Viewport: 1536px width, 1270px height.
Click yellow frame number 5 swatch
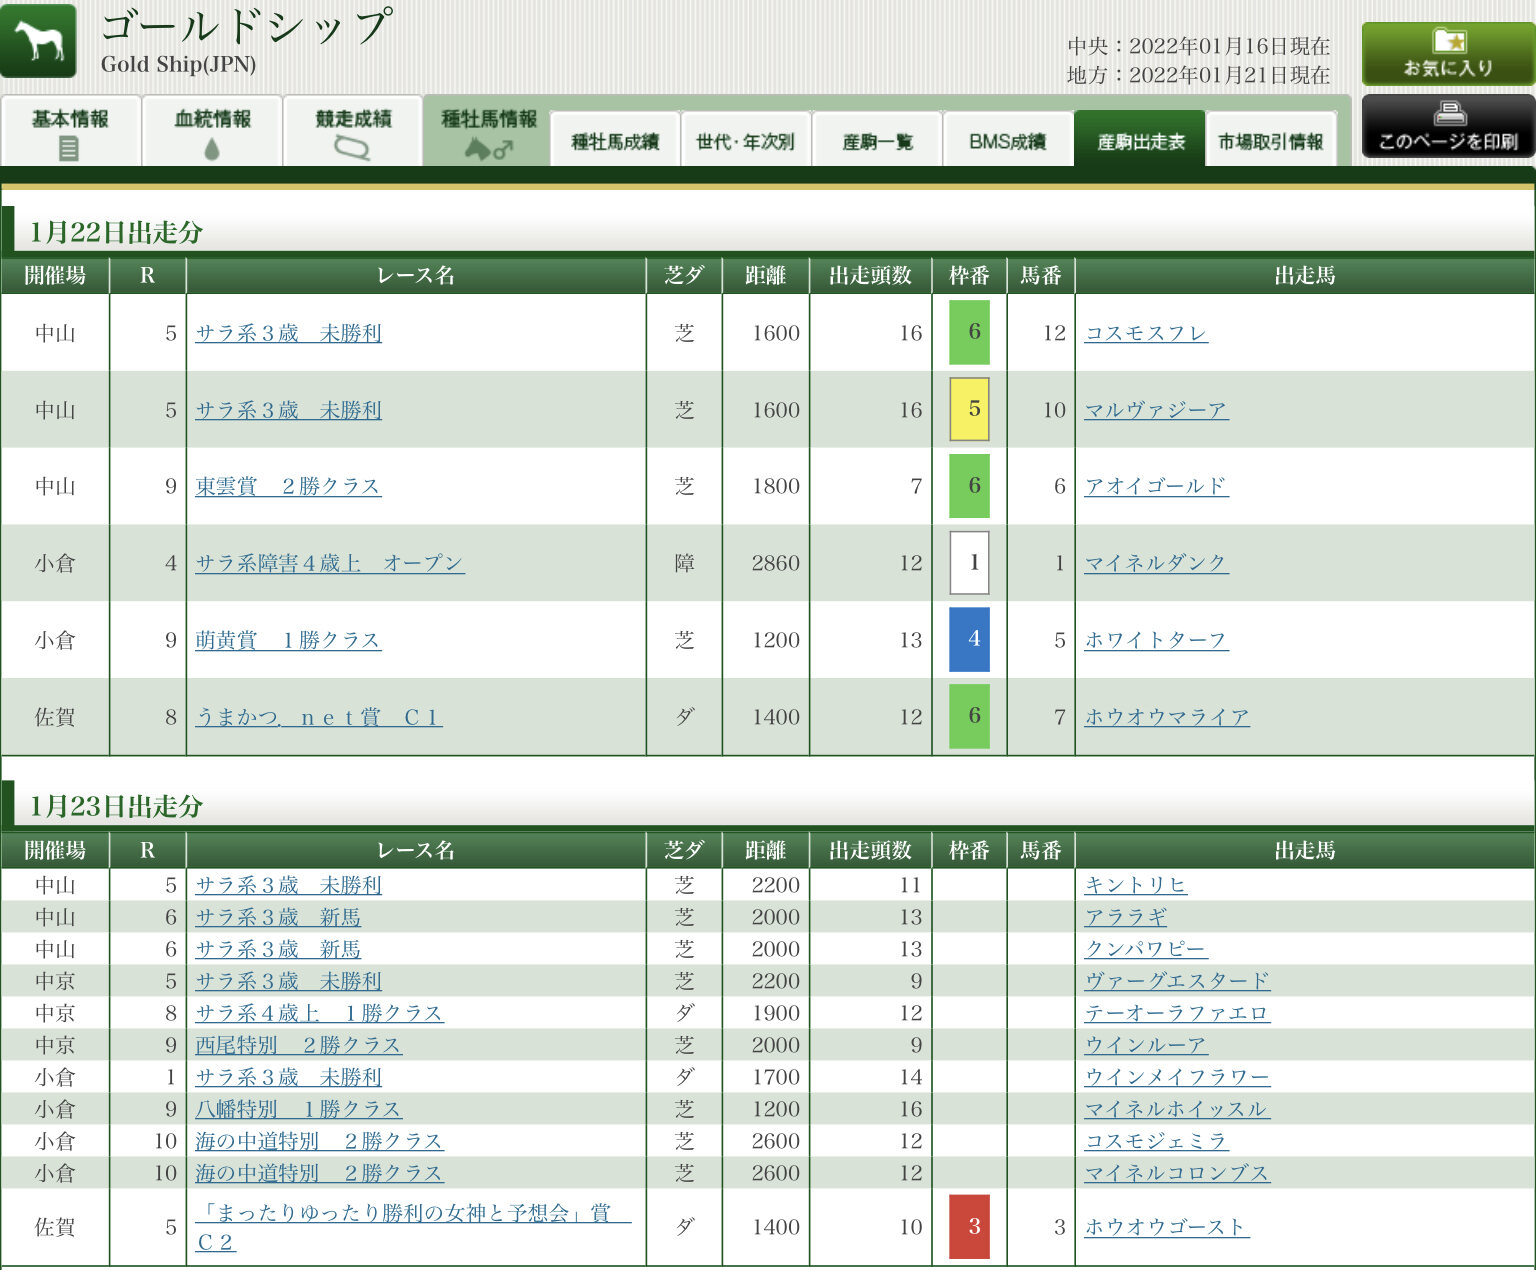[x=969, y=409]
